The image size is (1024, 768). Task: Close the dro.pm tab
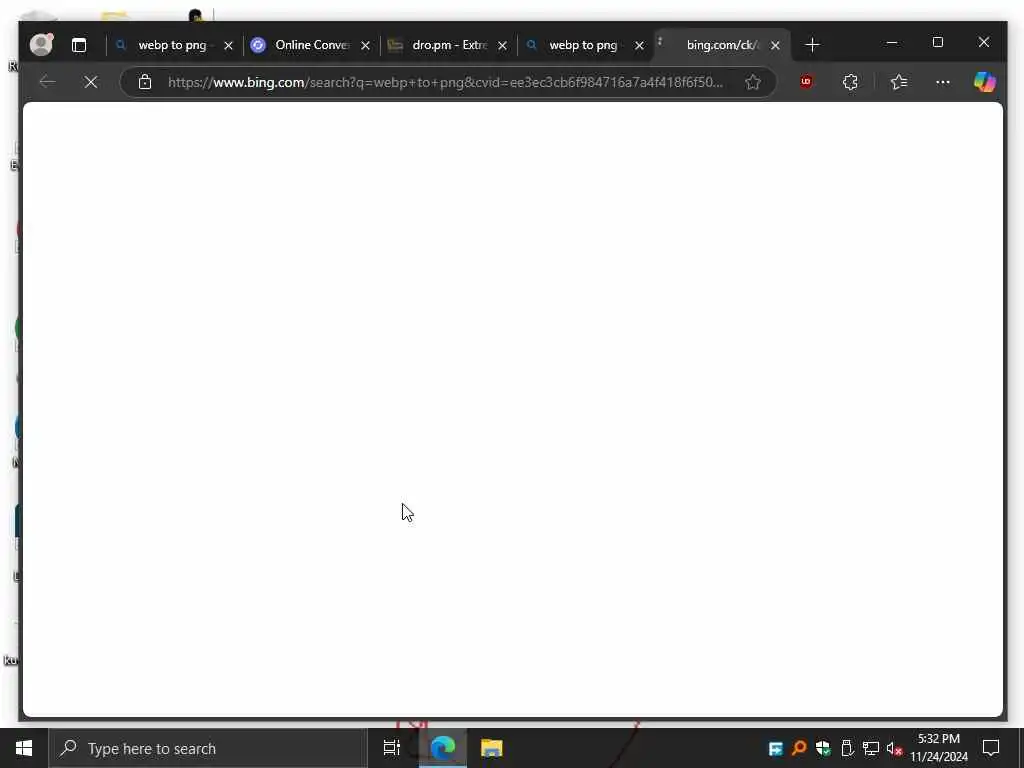coord(502,45)
